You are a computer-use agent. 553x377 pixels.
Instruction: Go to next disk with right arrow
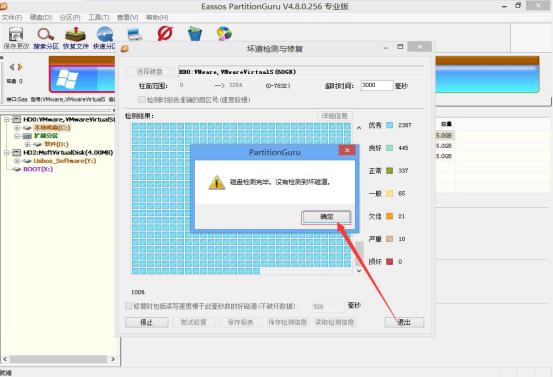[x=20, y=67]
